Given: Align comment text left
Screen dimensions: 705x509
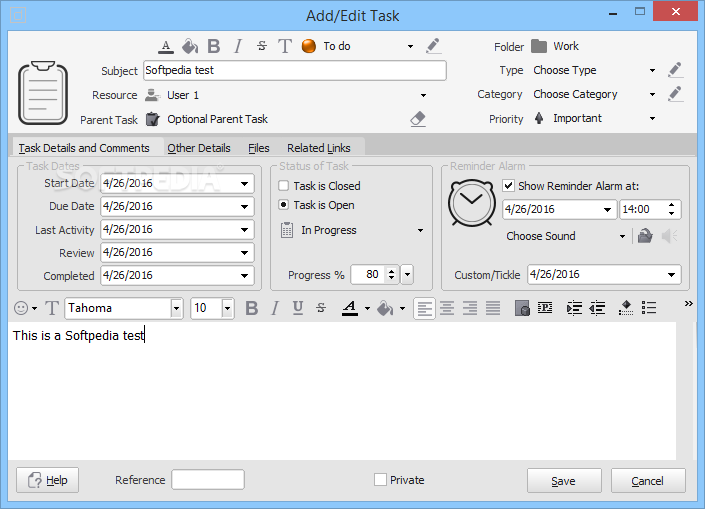Looking at the screenshot, I should click(424, 308).
